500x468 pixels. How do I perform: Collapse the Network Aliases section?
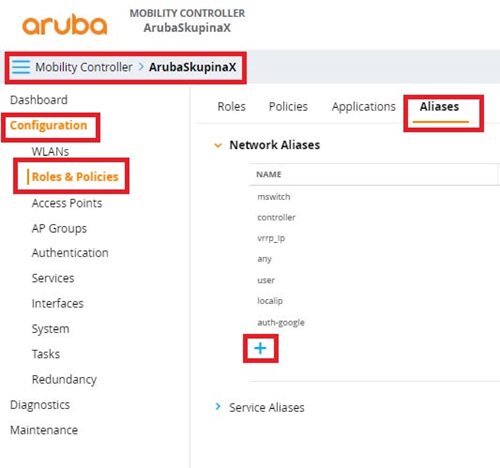click(x=218, y=145)
